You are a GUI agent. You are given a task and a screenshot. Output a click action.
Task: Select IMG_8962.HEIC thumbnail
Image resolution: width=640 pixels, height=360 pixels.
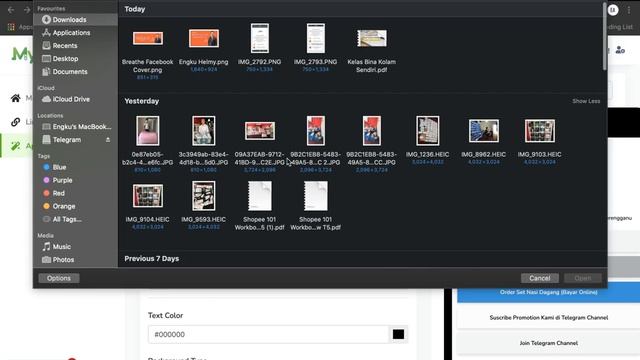pos(484,131)
